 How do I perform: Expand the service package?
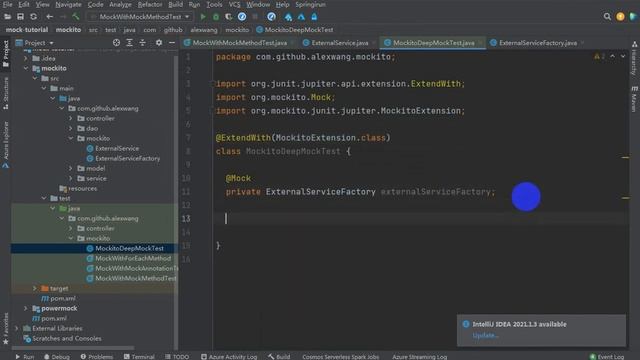tap(71, 178)
